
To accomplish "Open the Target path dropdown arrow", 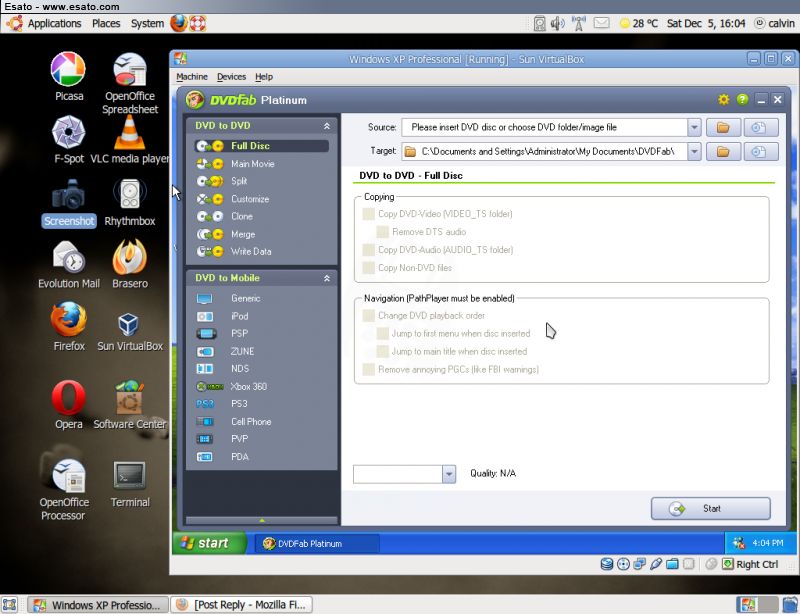I will (694, 152).
